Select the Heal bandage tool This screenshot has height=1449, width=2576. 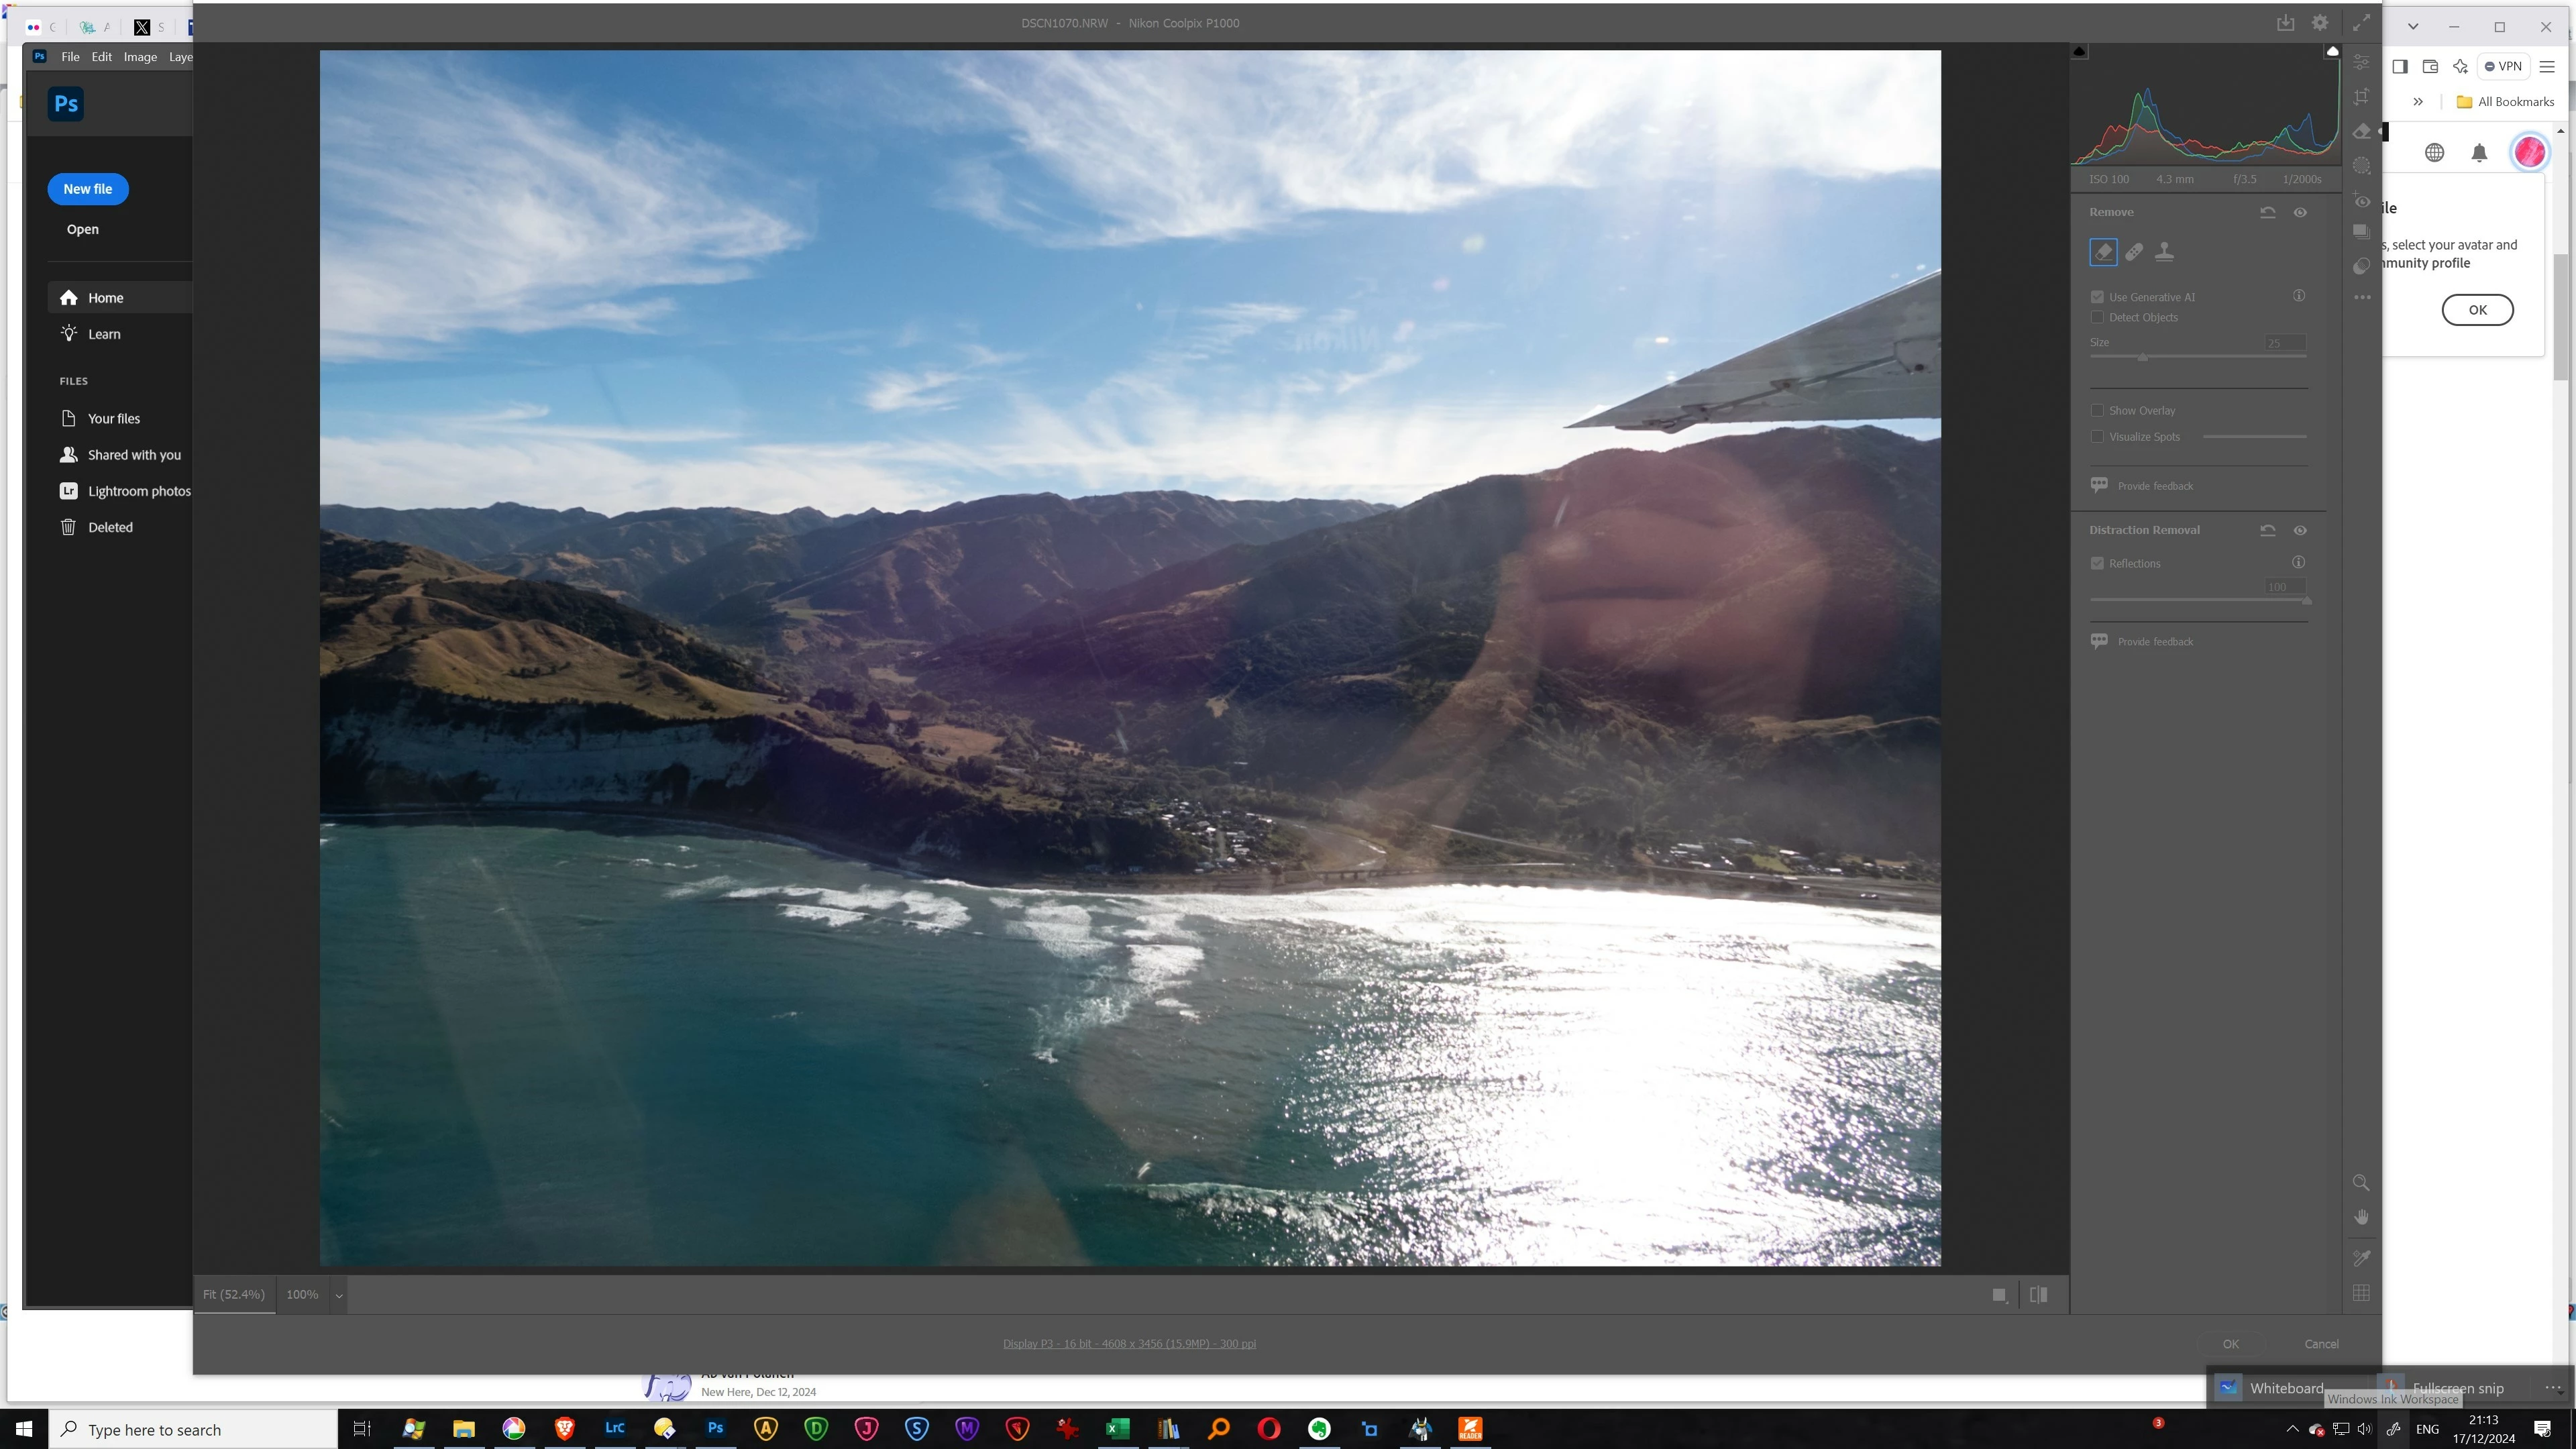pos(2134,252)
